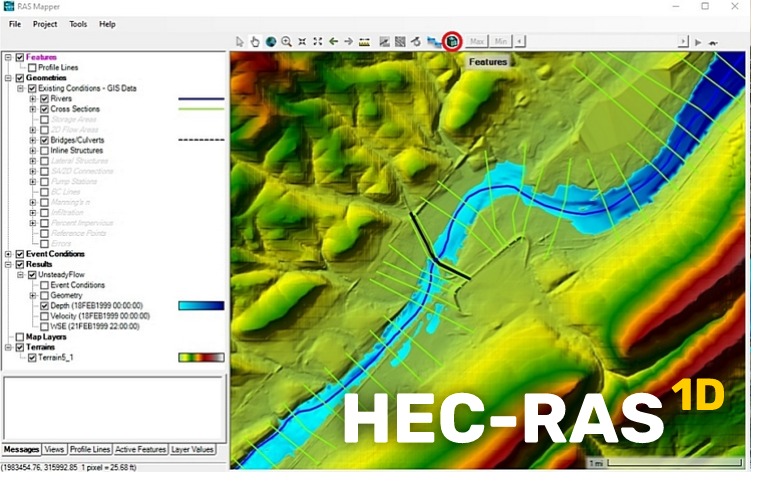Open the File menu

pyautogui.click(x=15, y=24)
